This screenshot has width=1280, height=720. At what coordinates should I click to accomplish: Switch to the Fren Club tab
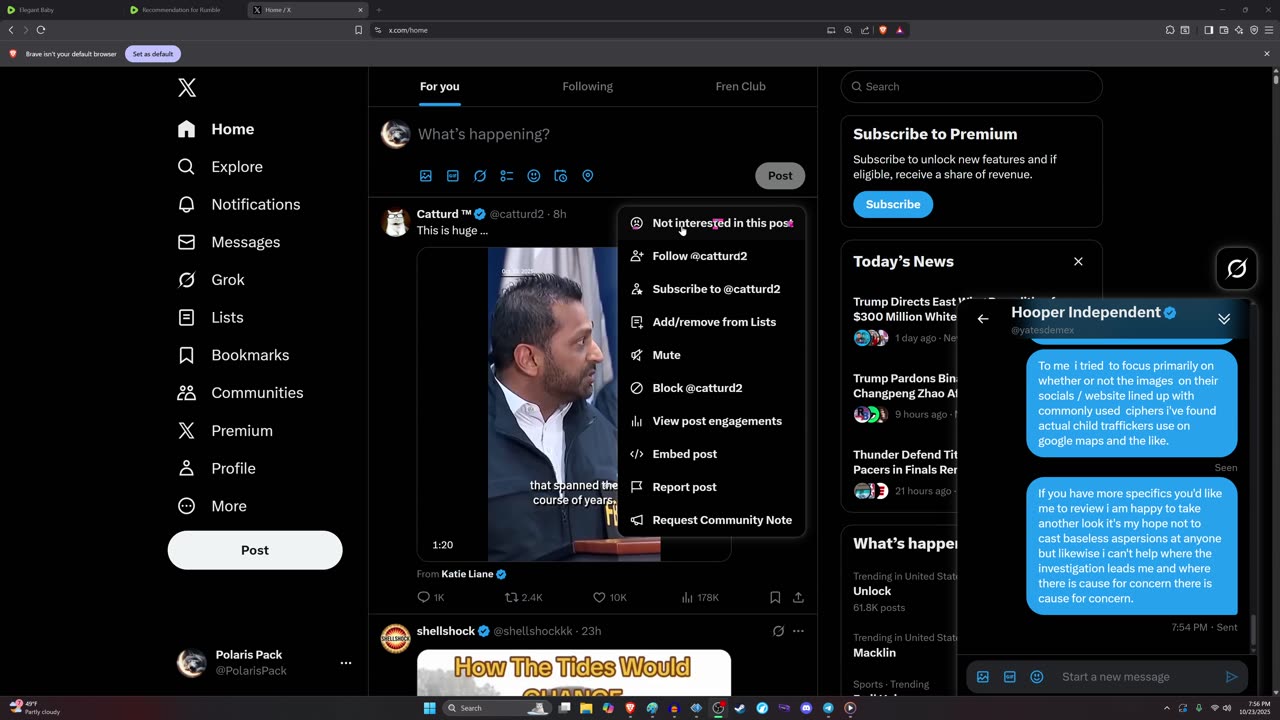coord(740,86)
